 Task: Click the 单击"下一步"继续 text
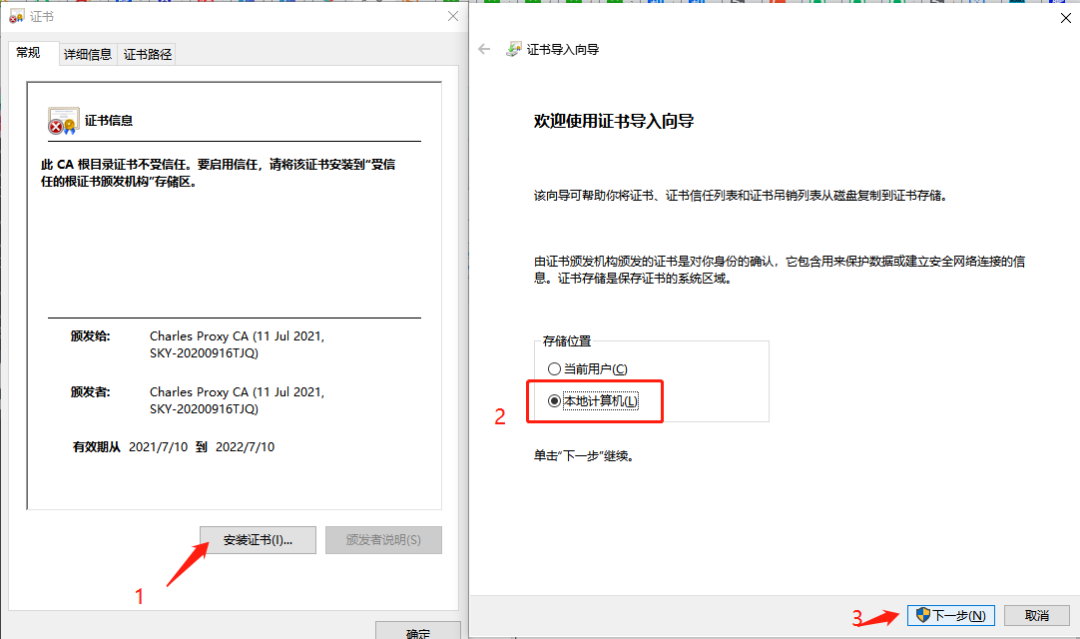[x=583, y=456]
